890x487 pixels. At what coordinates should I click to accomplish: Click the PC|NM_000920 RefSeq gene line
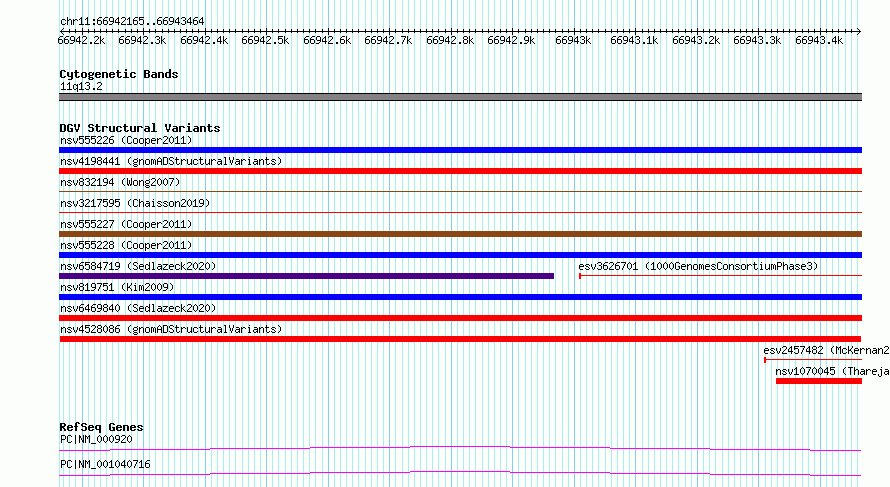click(x=460, y=449)
